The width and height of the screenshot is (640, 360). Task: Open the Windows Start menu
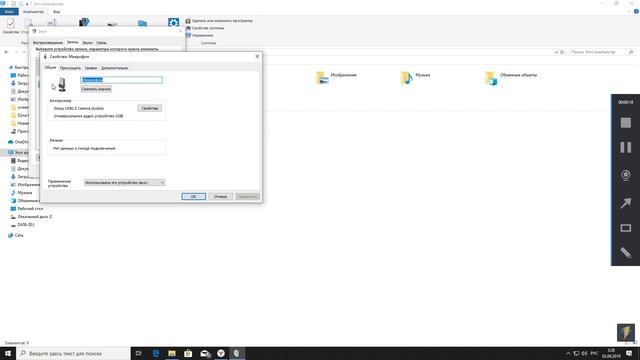point(8,353)
